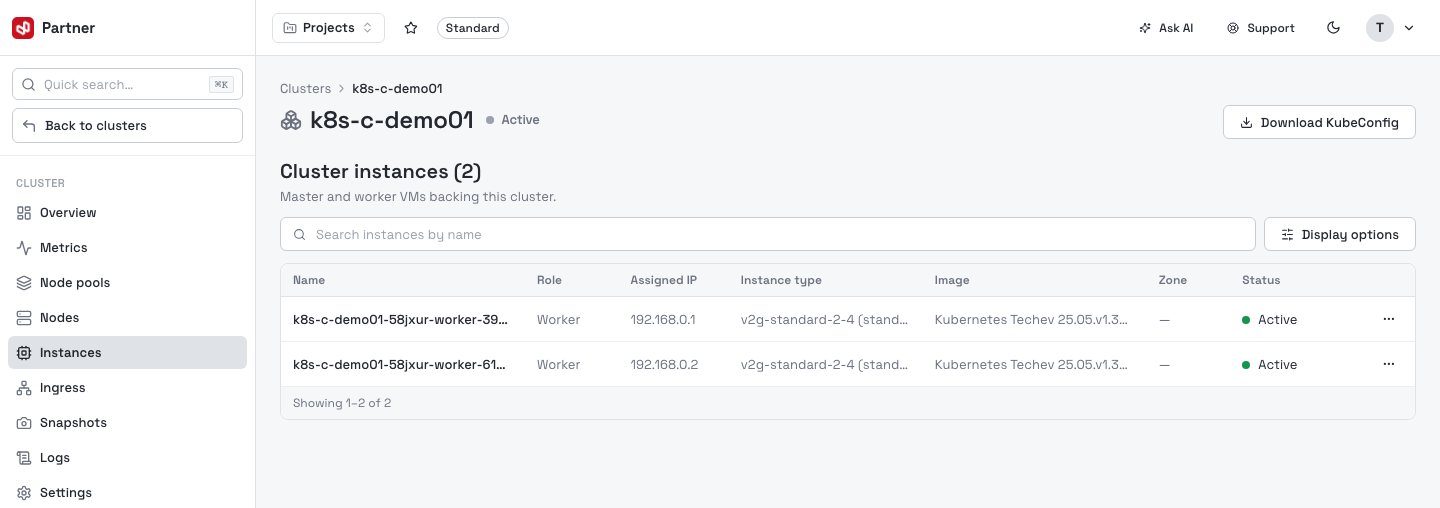Click IP address 192.168.0.2
Screen dimensions: 1440x508
pos(664,365)
